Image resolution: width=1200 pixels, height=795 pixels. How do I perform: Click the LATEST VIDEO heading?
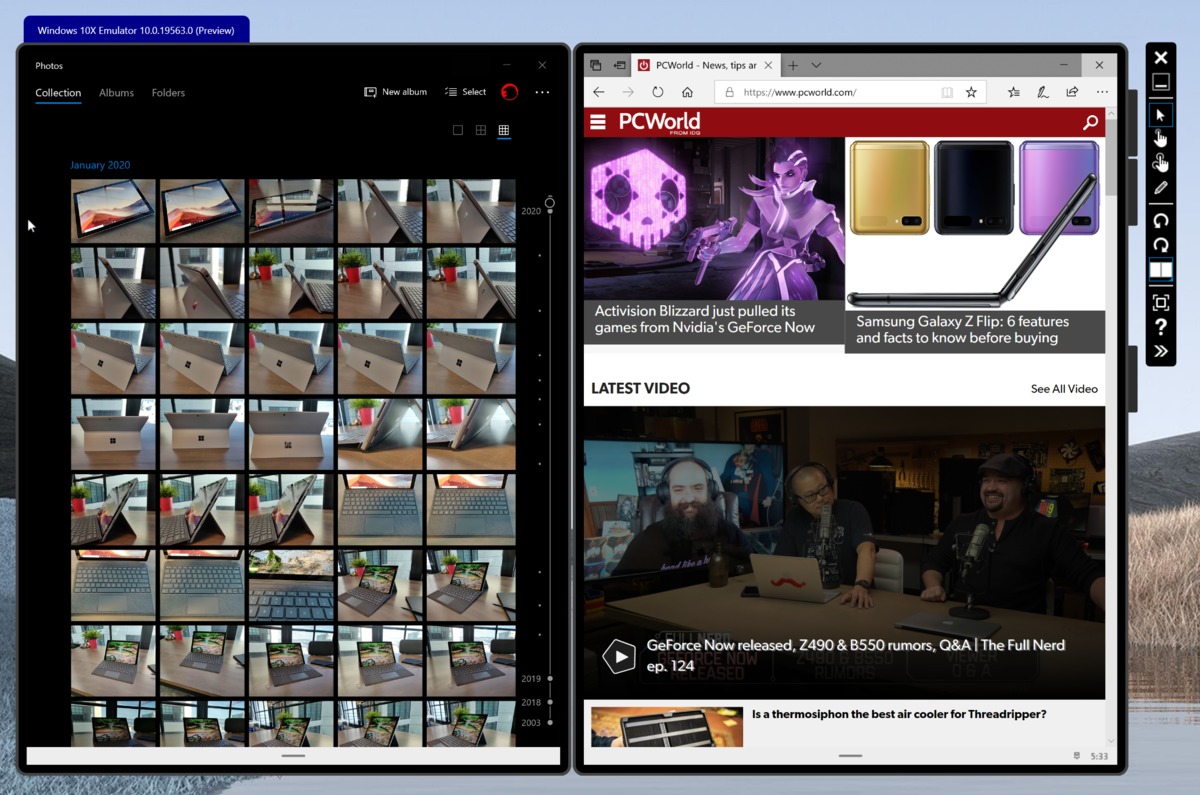click(640, 388)
